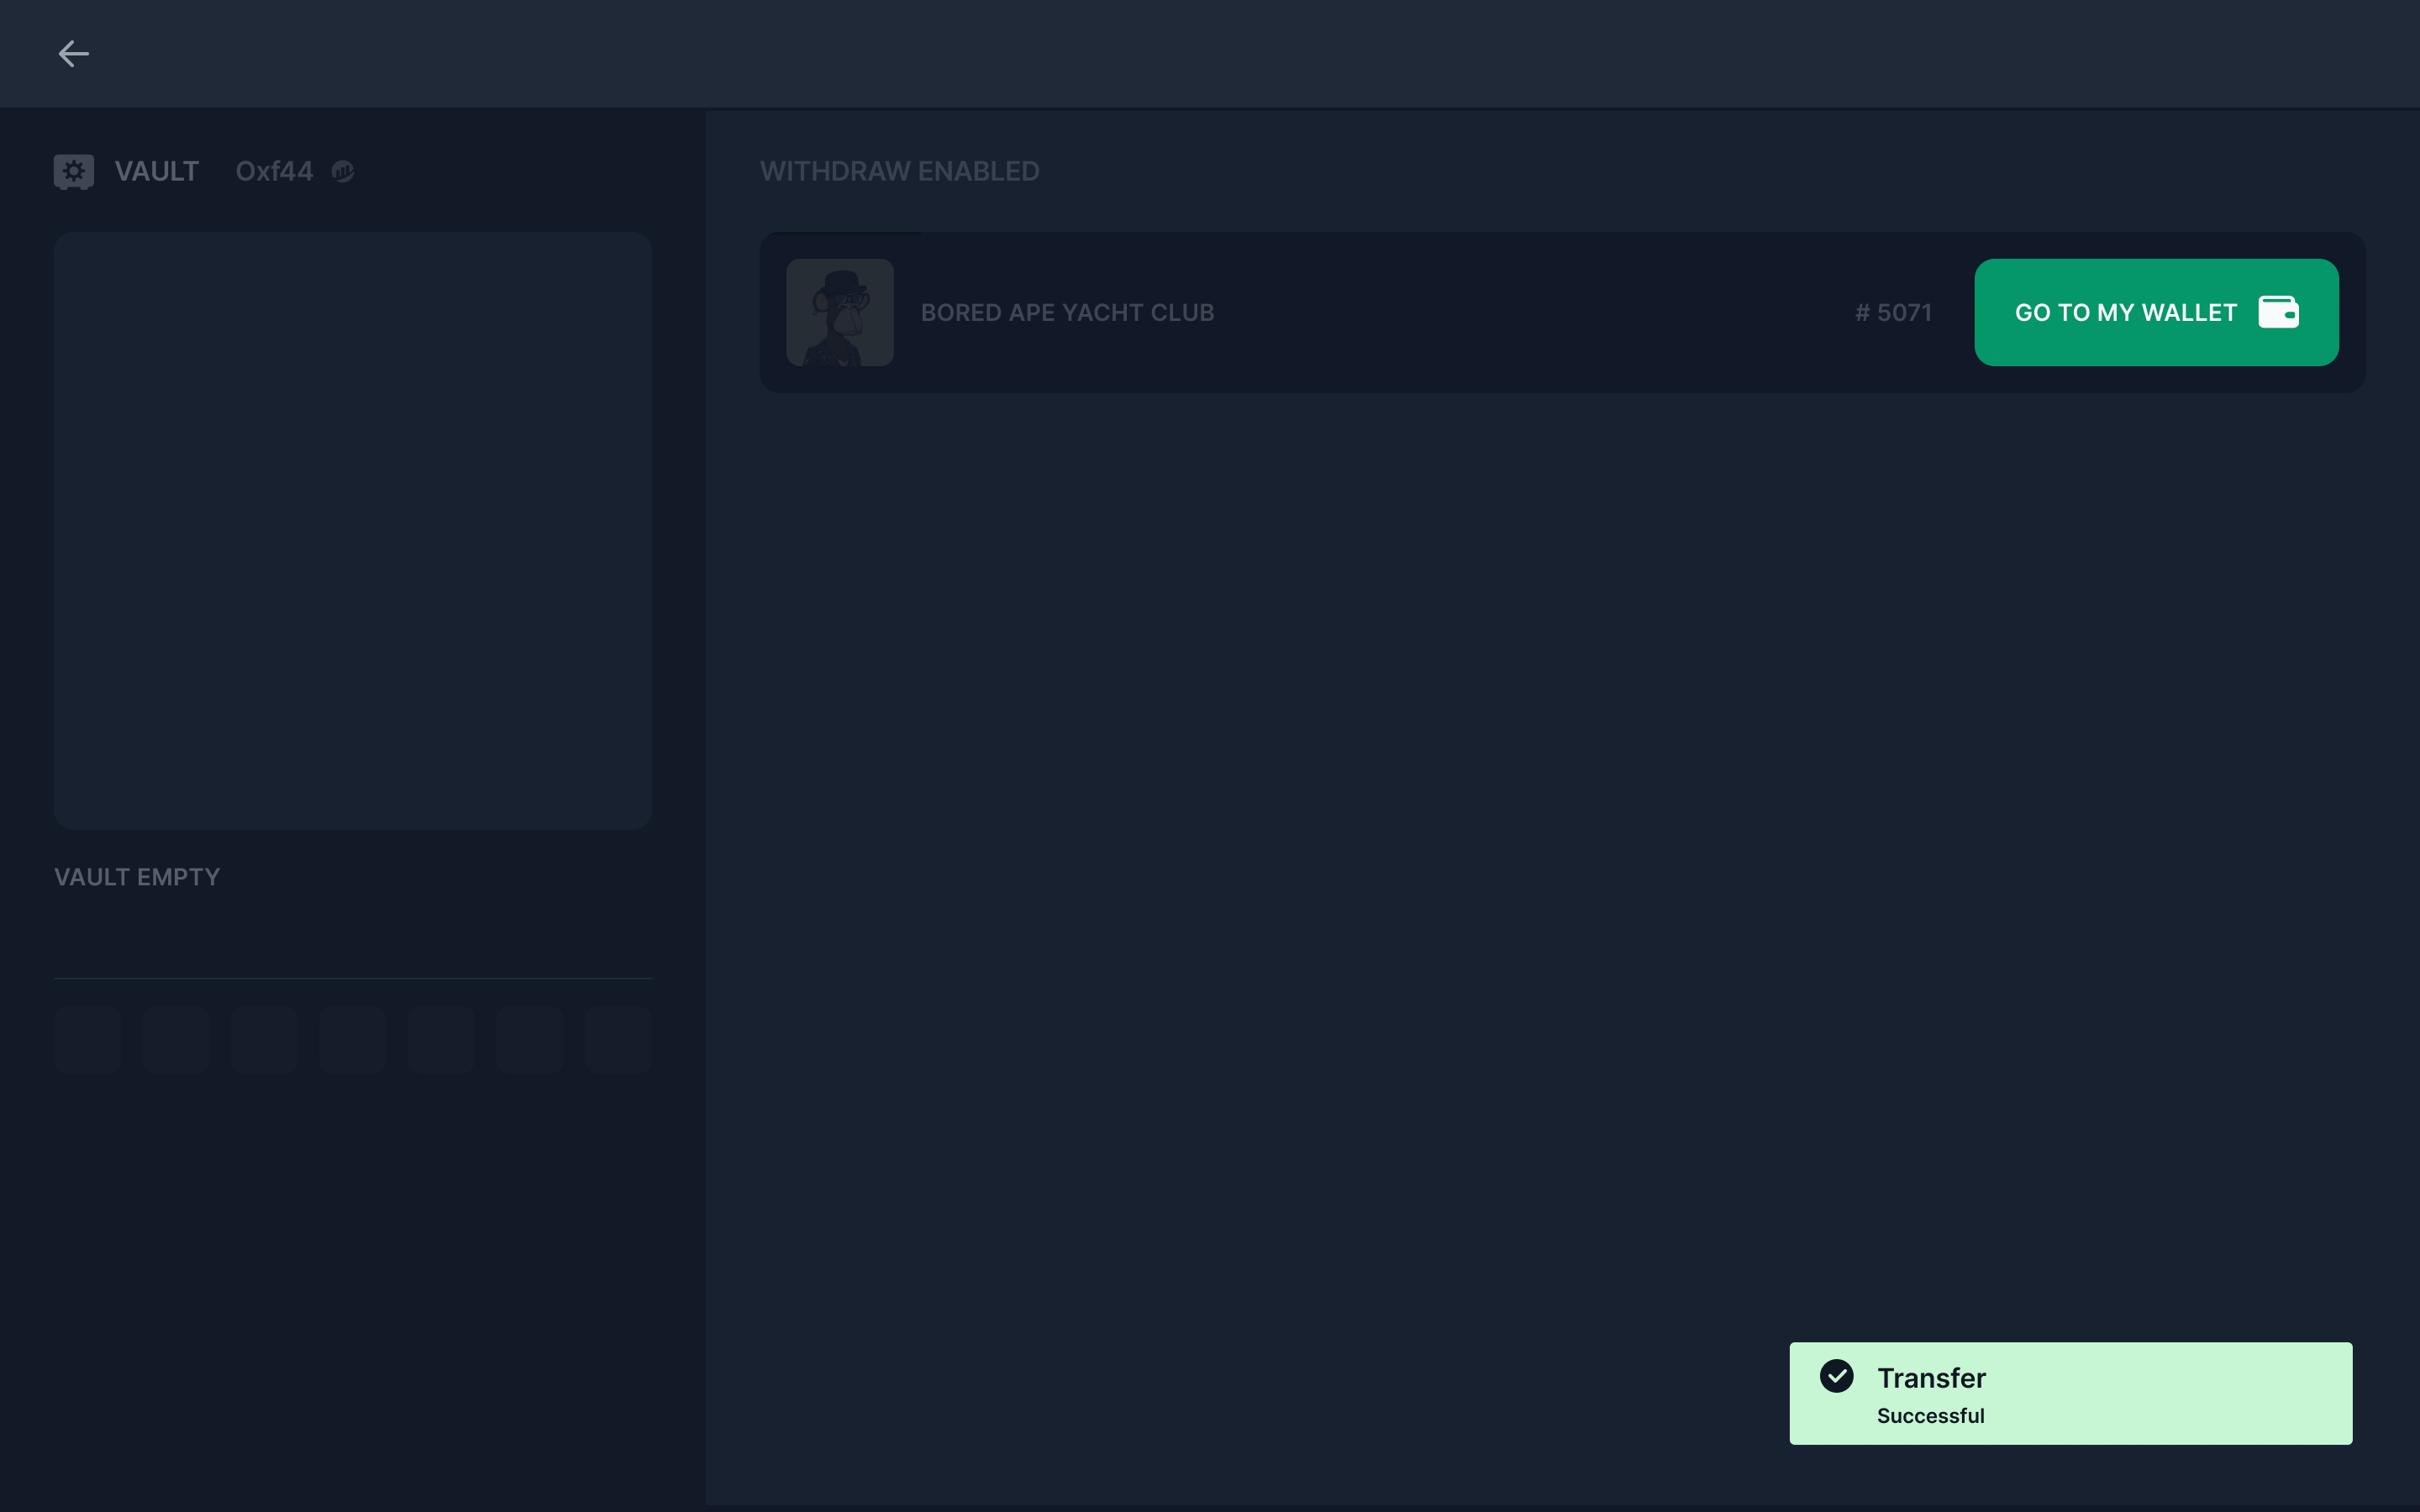Select the BORED APE YACHT CLUB name
The height and width of the screenshot is (1512, 2420).
coord(1067,313)
